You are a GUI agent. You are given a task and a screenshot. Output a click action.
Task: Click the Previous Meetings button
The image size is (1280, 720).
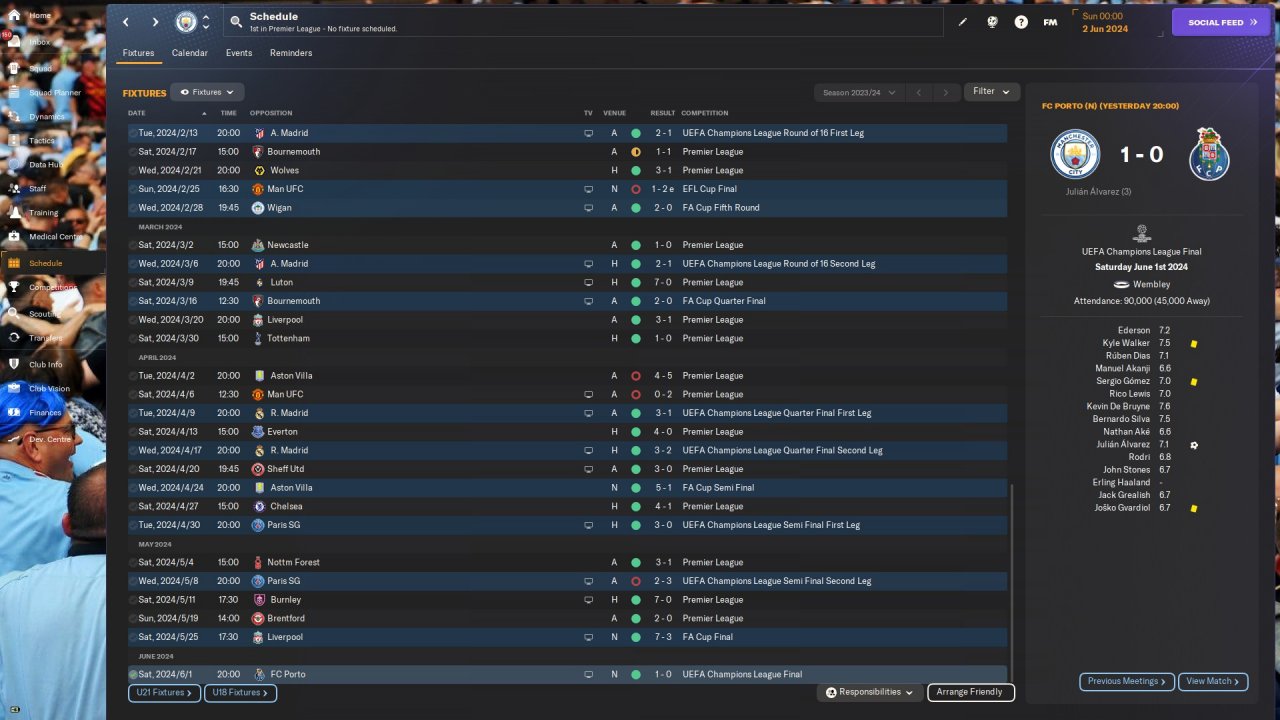tap(1127, 681)
